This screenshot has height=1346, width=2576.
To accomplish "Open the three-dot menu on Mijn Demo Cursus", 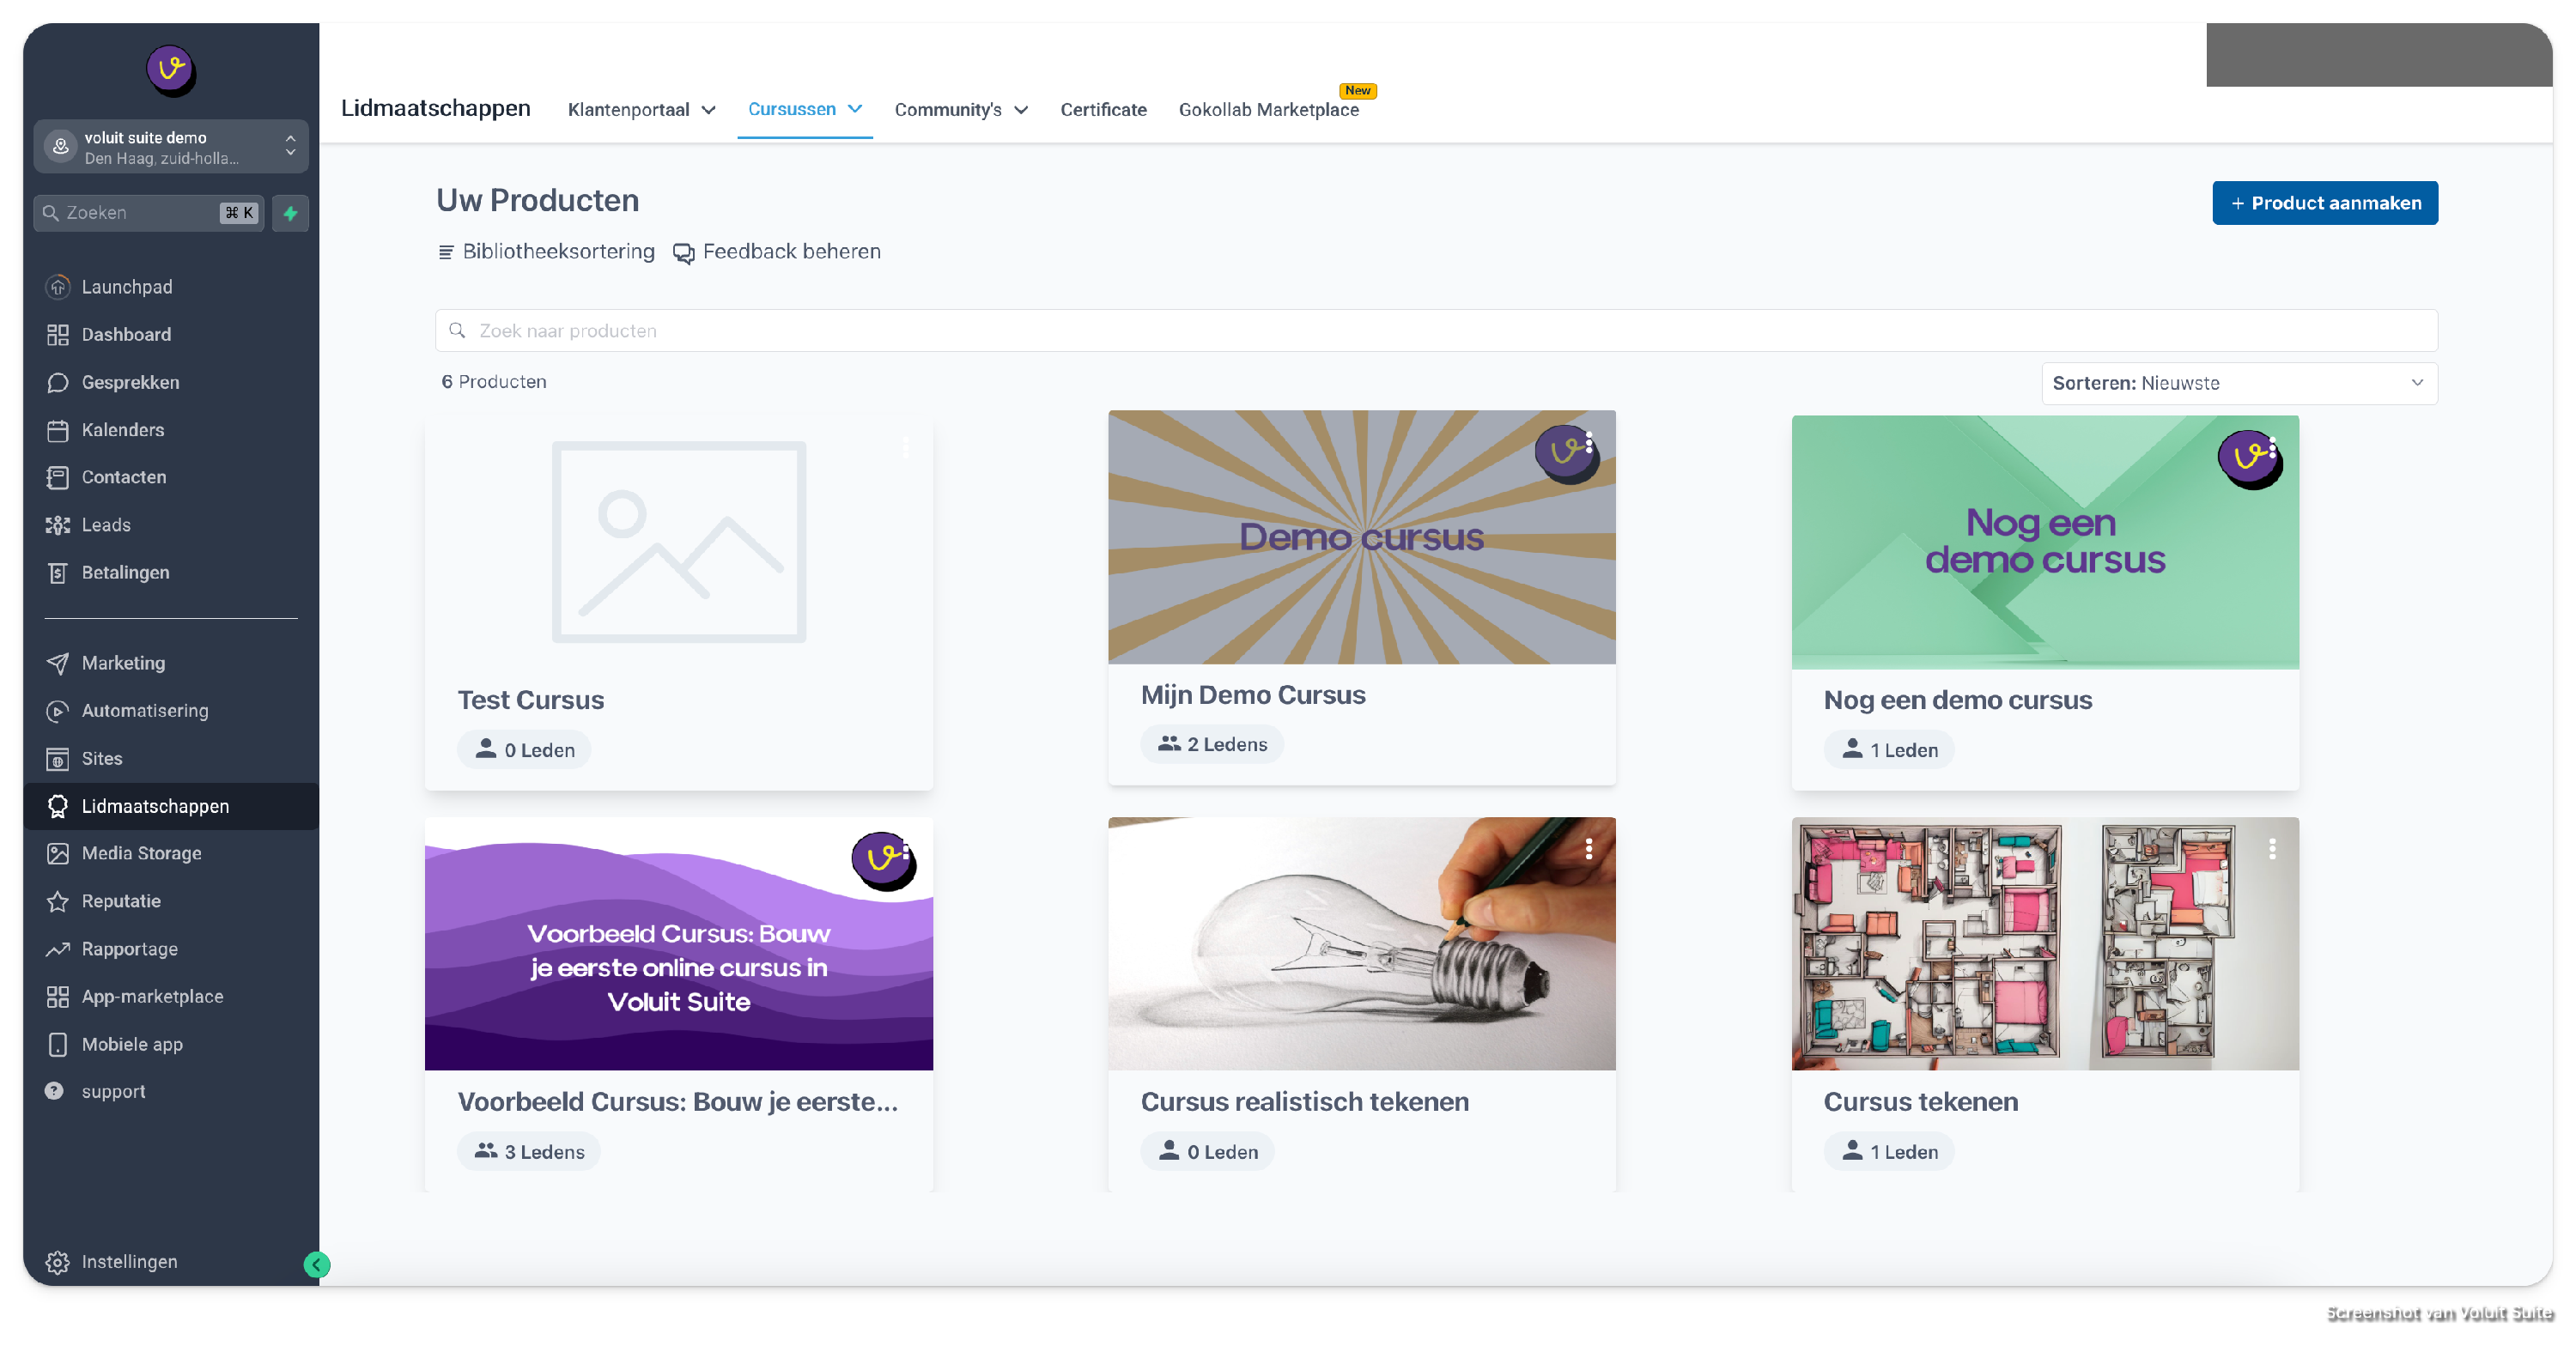I will coord(1589,442).
